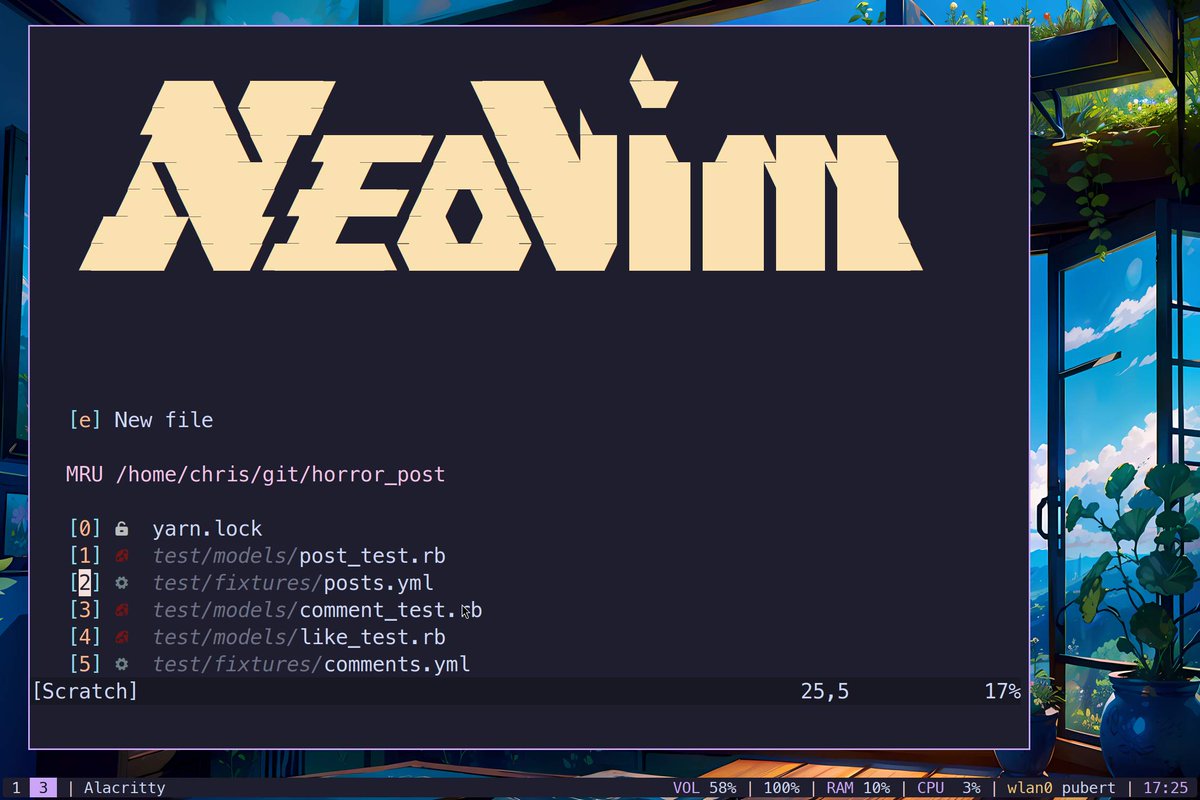The height and width of the screenshot is (800, 1200).
Task: Click the lock icon beside yarn.lock
Action: click(x=121, y=529)
